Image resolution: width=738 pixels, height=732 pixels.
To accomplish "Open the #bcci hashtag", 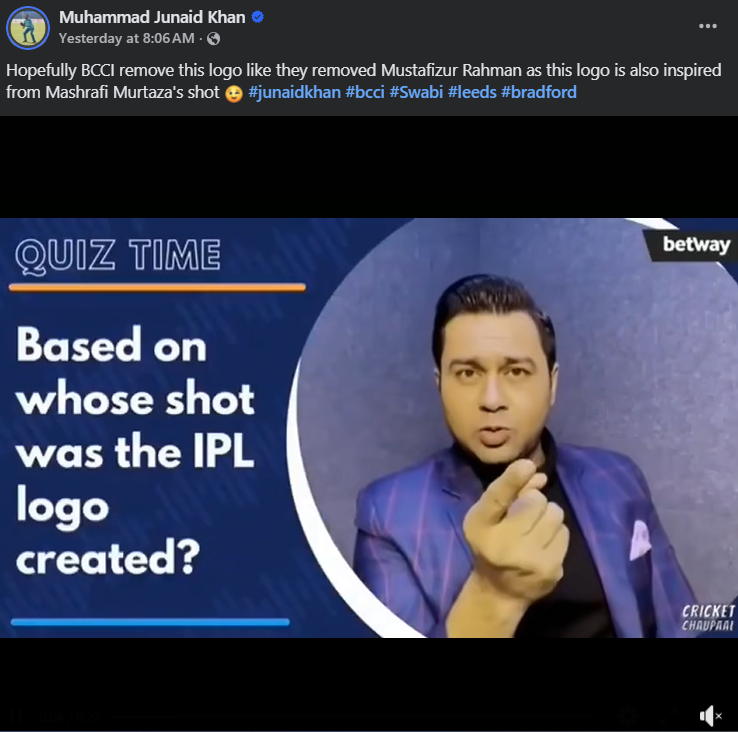I will pos(365,92).
